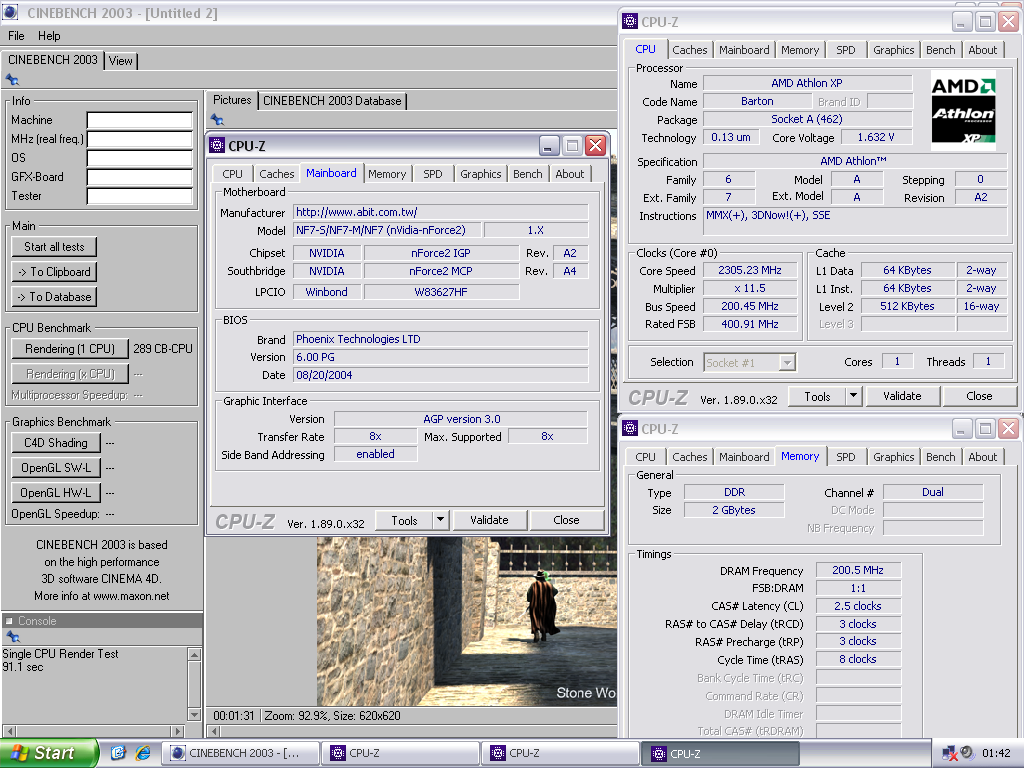Viewport: 1024px width, 768px height.
Task: Click the MHz (real freq.) input field
Action: [140, 139]
